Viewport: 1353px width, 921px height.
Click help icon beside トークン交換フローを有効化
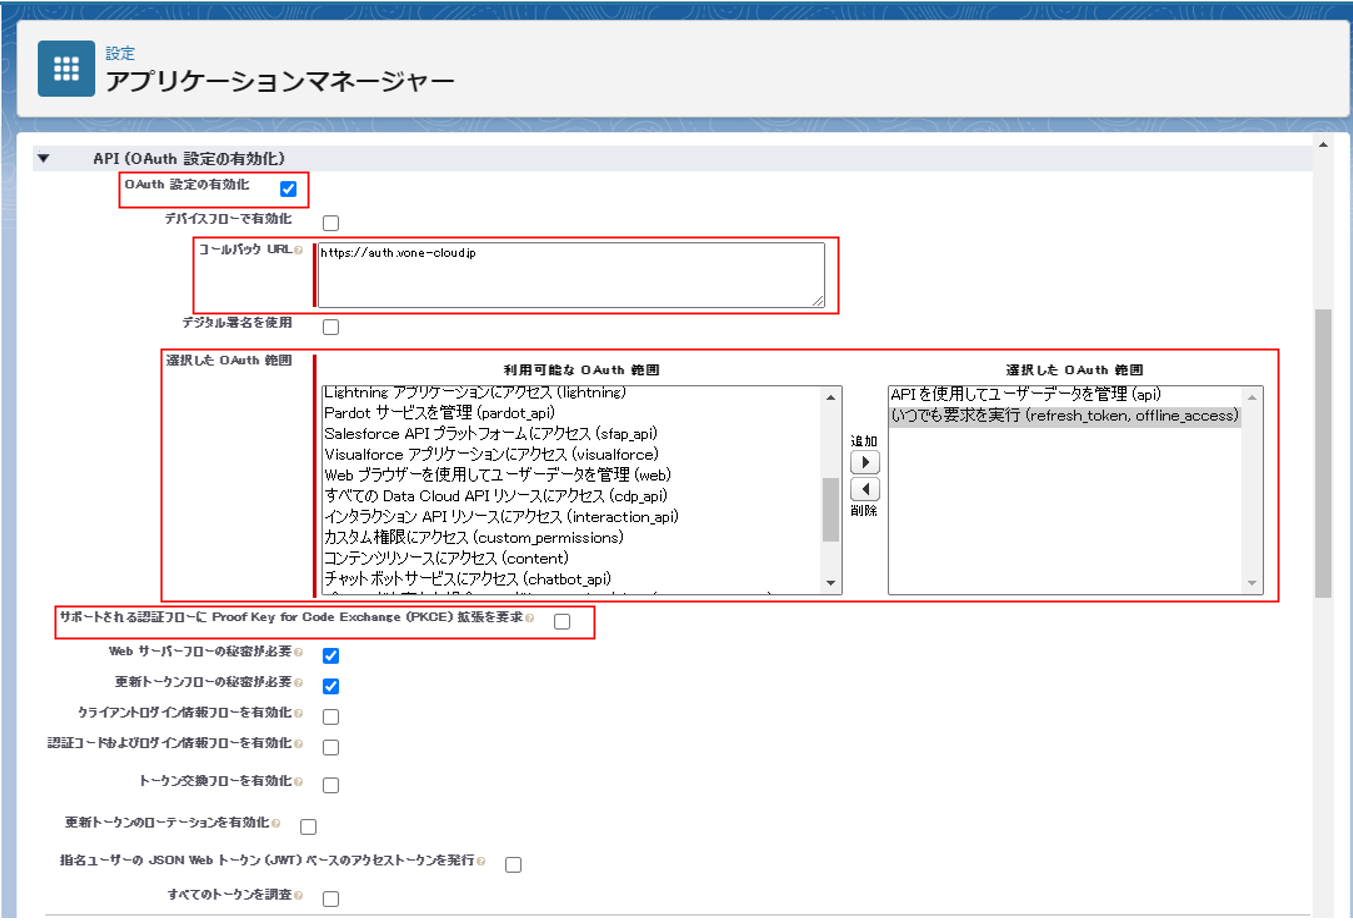pos(298,782)
